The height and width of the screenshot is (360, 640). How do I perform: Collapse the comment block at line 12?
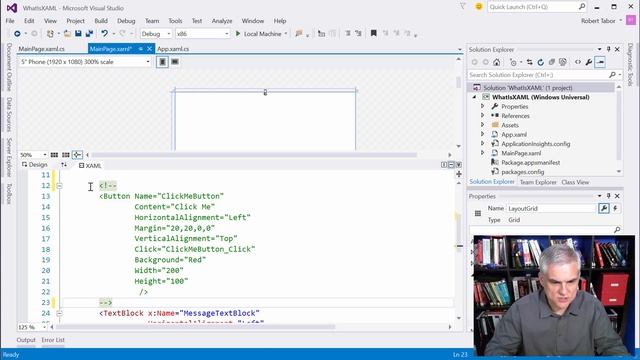pyautogui.click(x=59, y=186)
